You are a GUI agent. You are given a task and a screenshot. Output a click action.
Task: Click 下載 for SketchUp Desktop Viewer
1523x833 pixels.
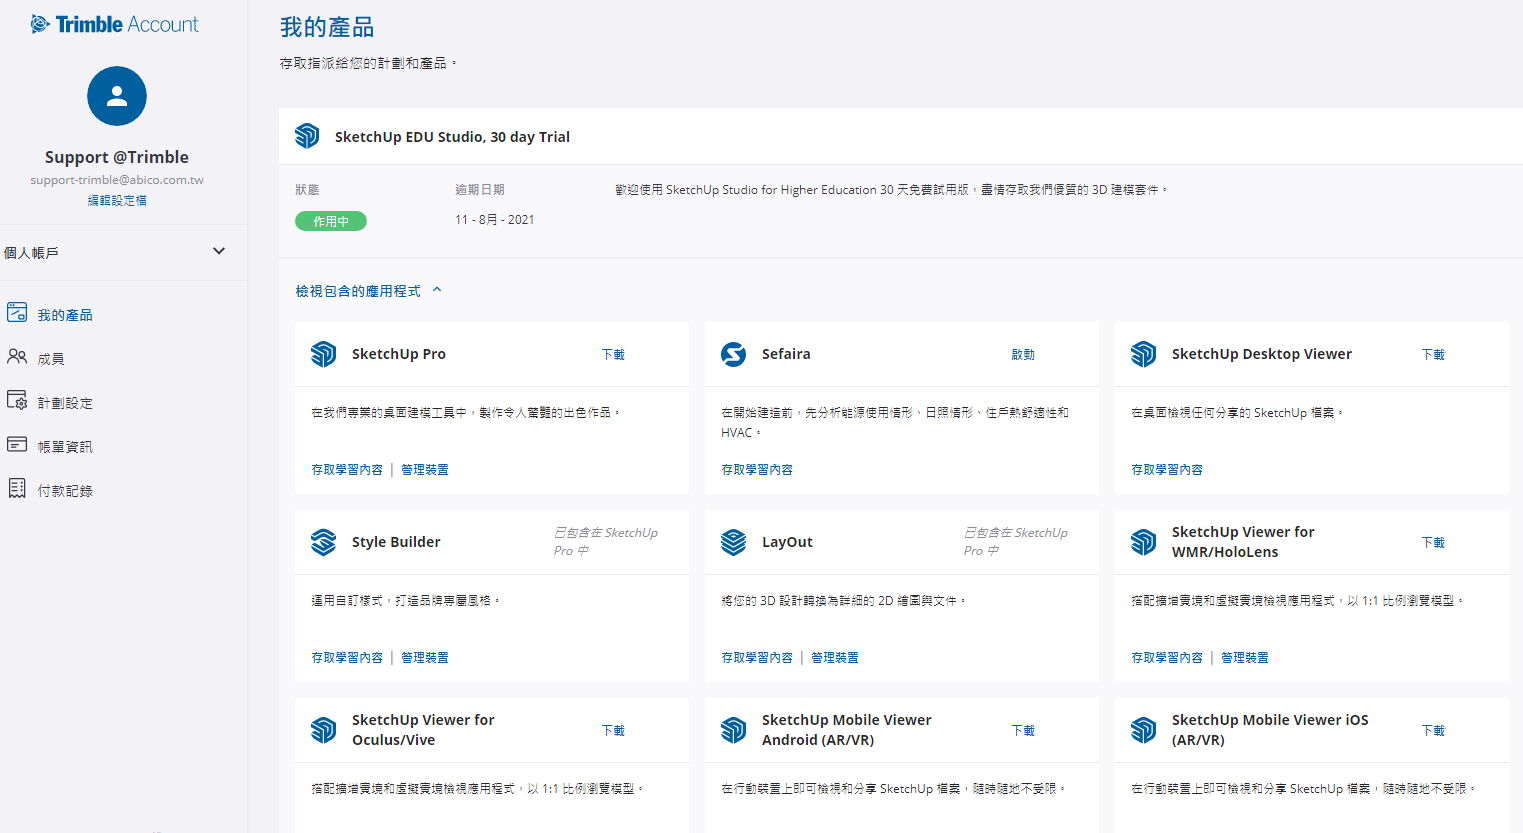pos(1433,355)
